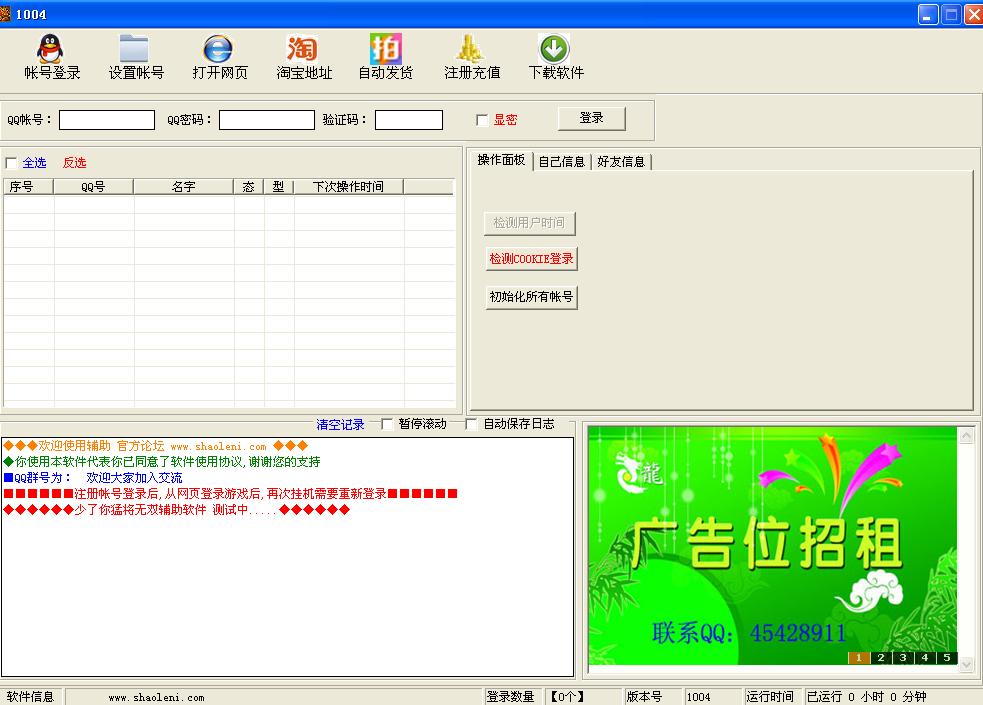The image size is (983, 705).
Task: Click the 序号 column header
Action: [29, 187]
